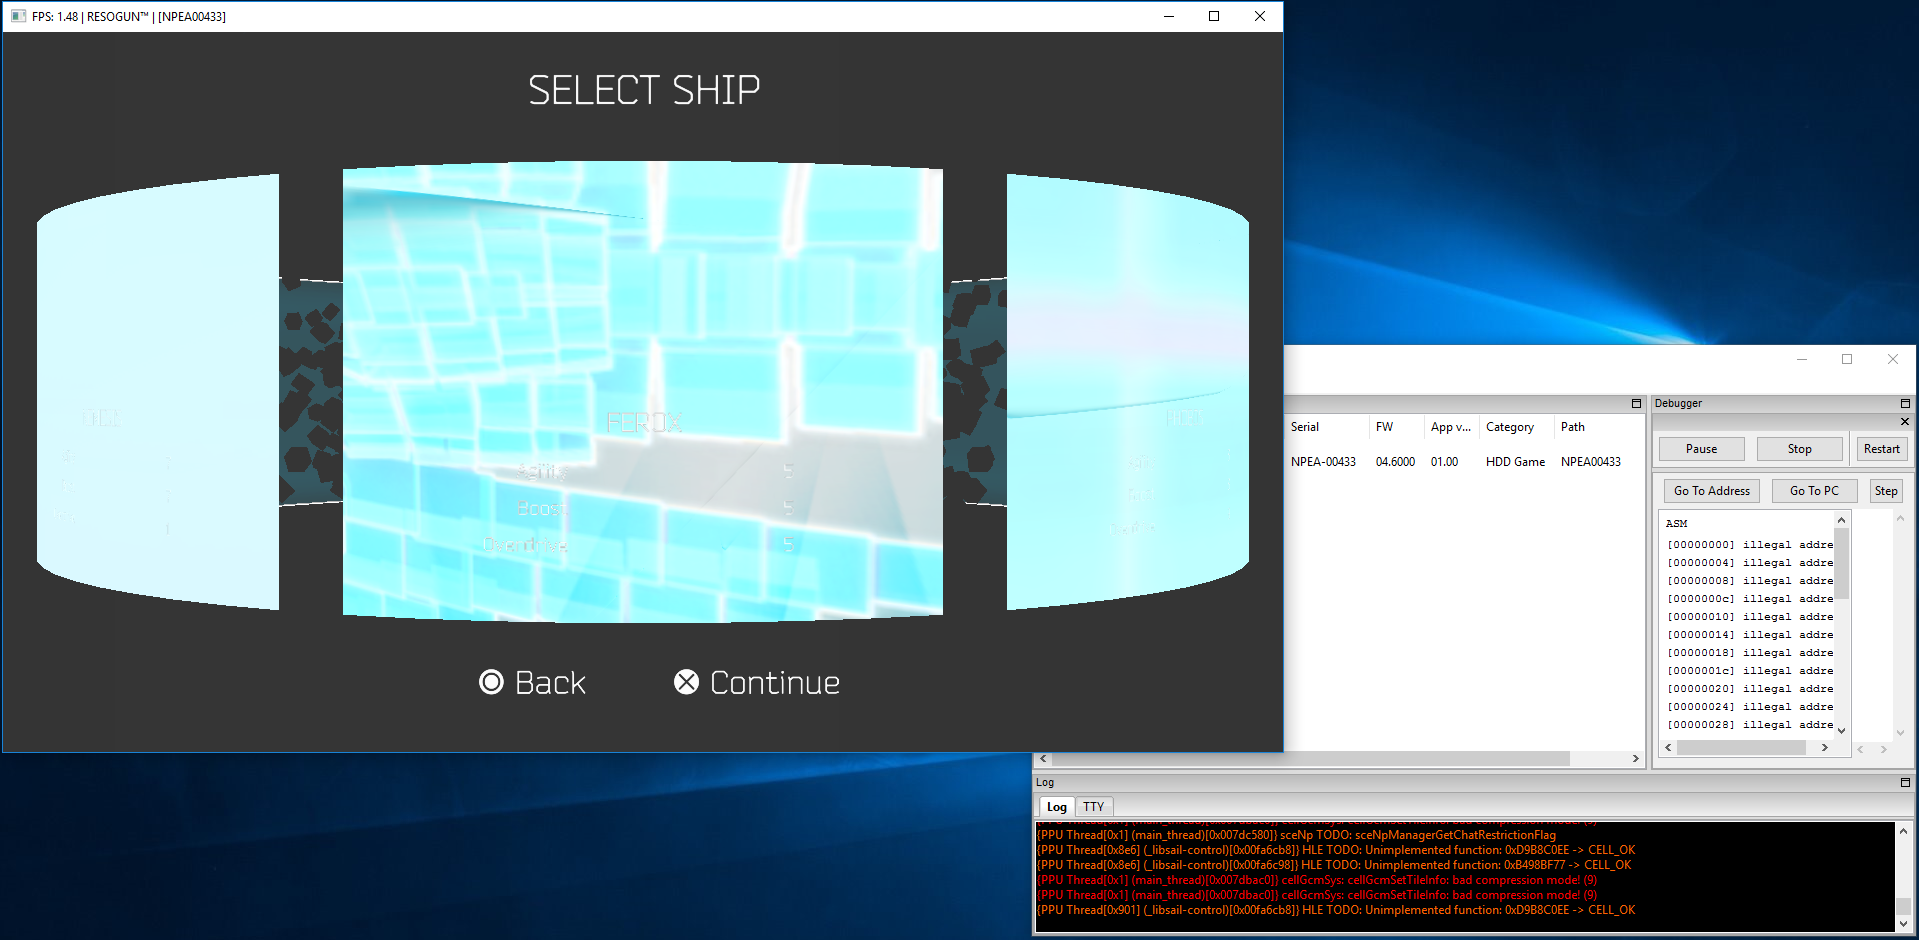Click the Go To PC button
Viewport: 1919px width, 940px height.
1813,491
